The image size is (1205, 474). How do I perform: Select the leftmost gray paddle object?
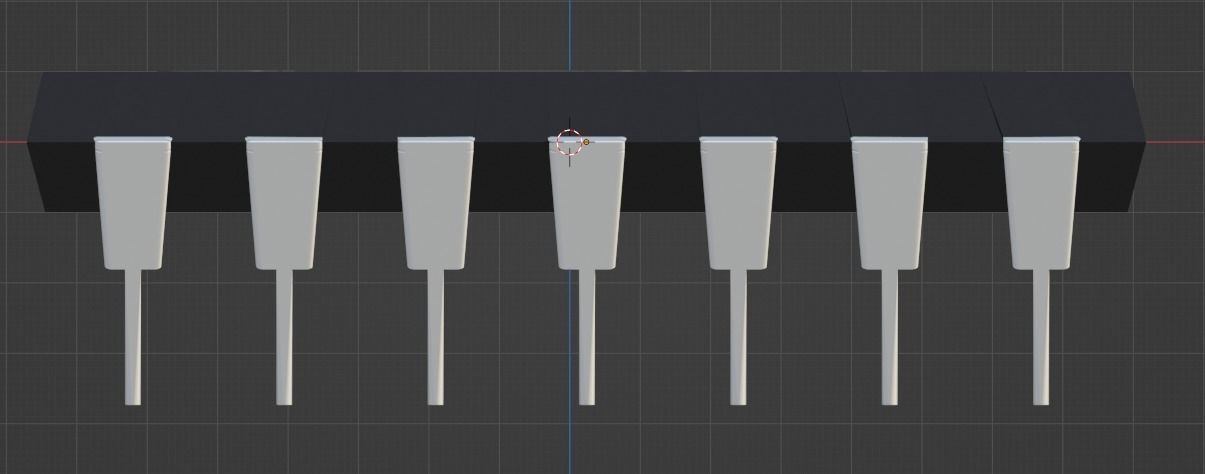132,270
